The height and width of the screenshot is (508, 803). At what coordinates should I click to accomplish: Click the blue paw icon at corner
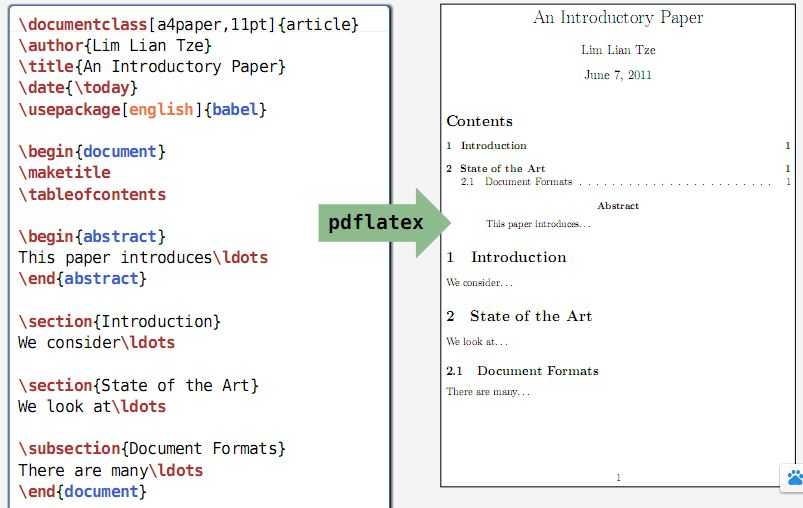point(794,478)
